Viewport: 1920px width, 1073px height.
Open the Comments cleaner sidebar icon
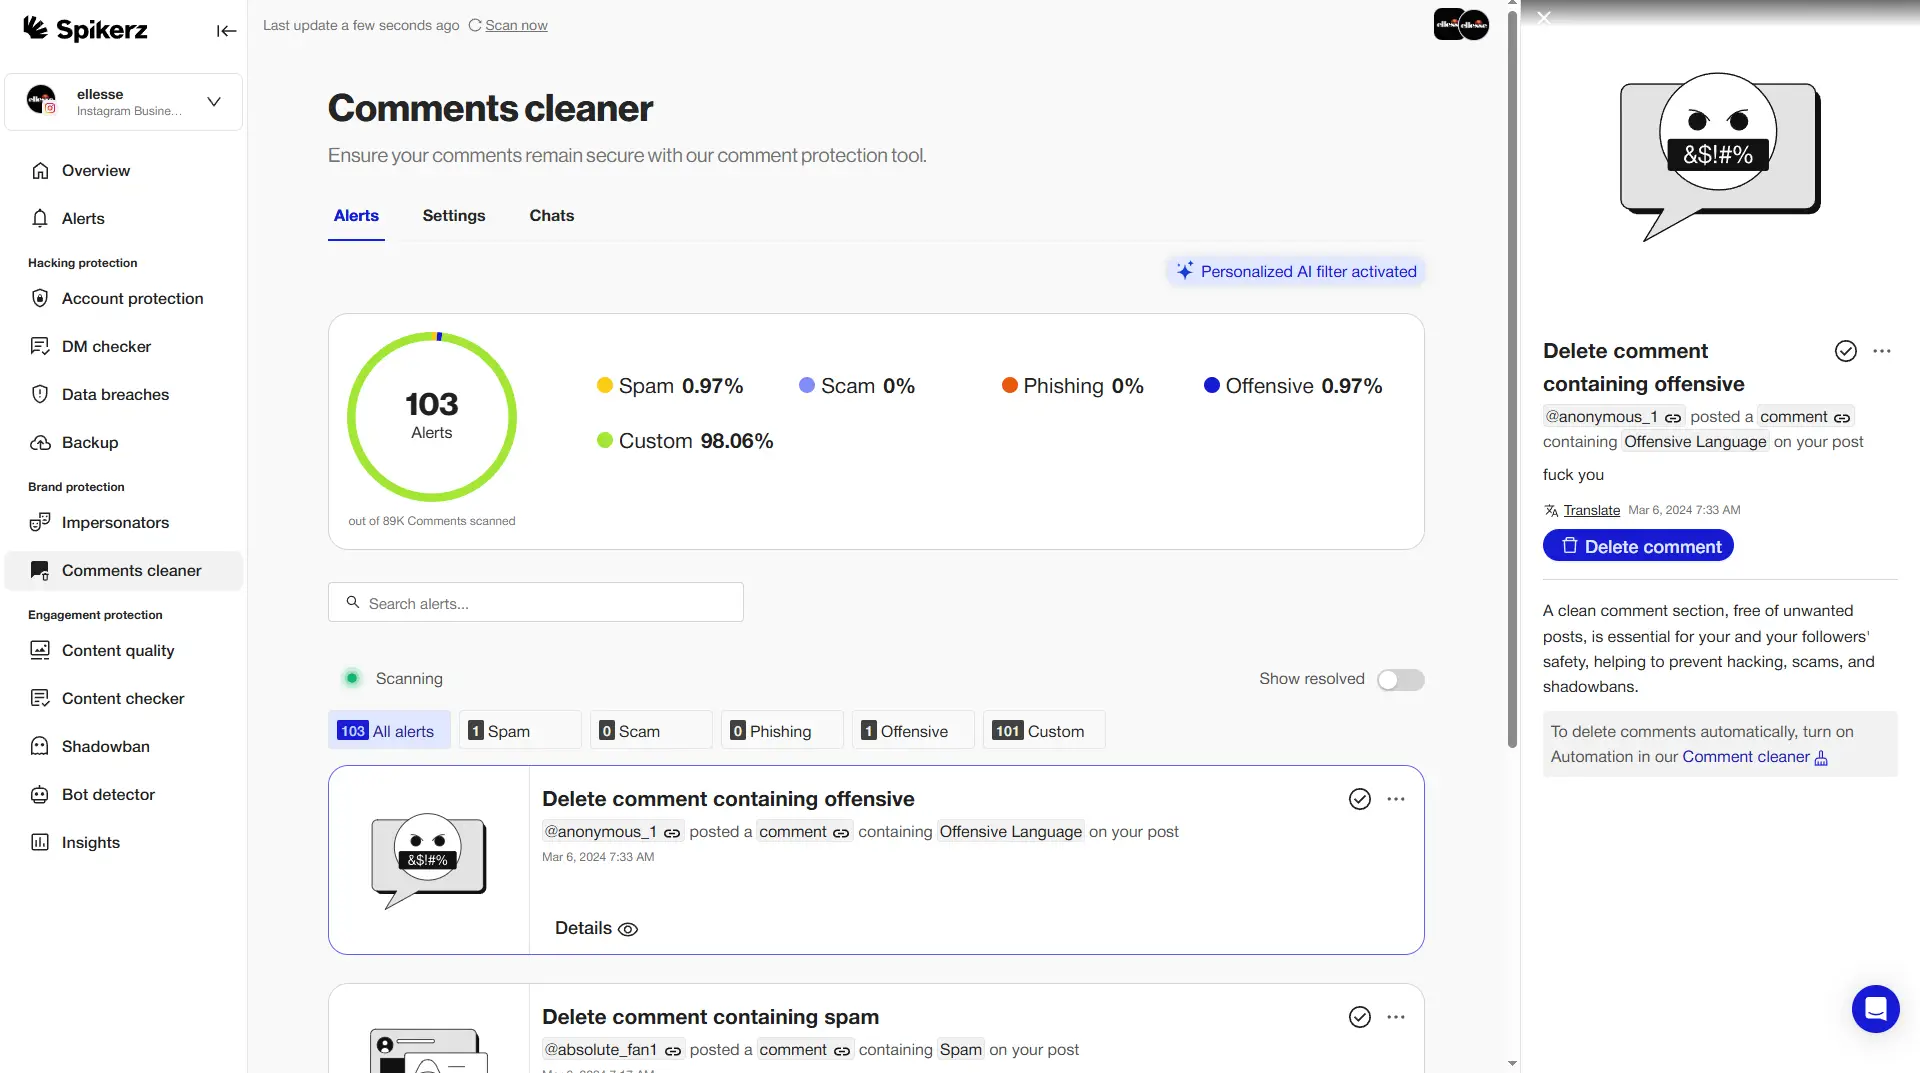coord(40,571)
